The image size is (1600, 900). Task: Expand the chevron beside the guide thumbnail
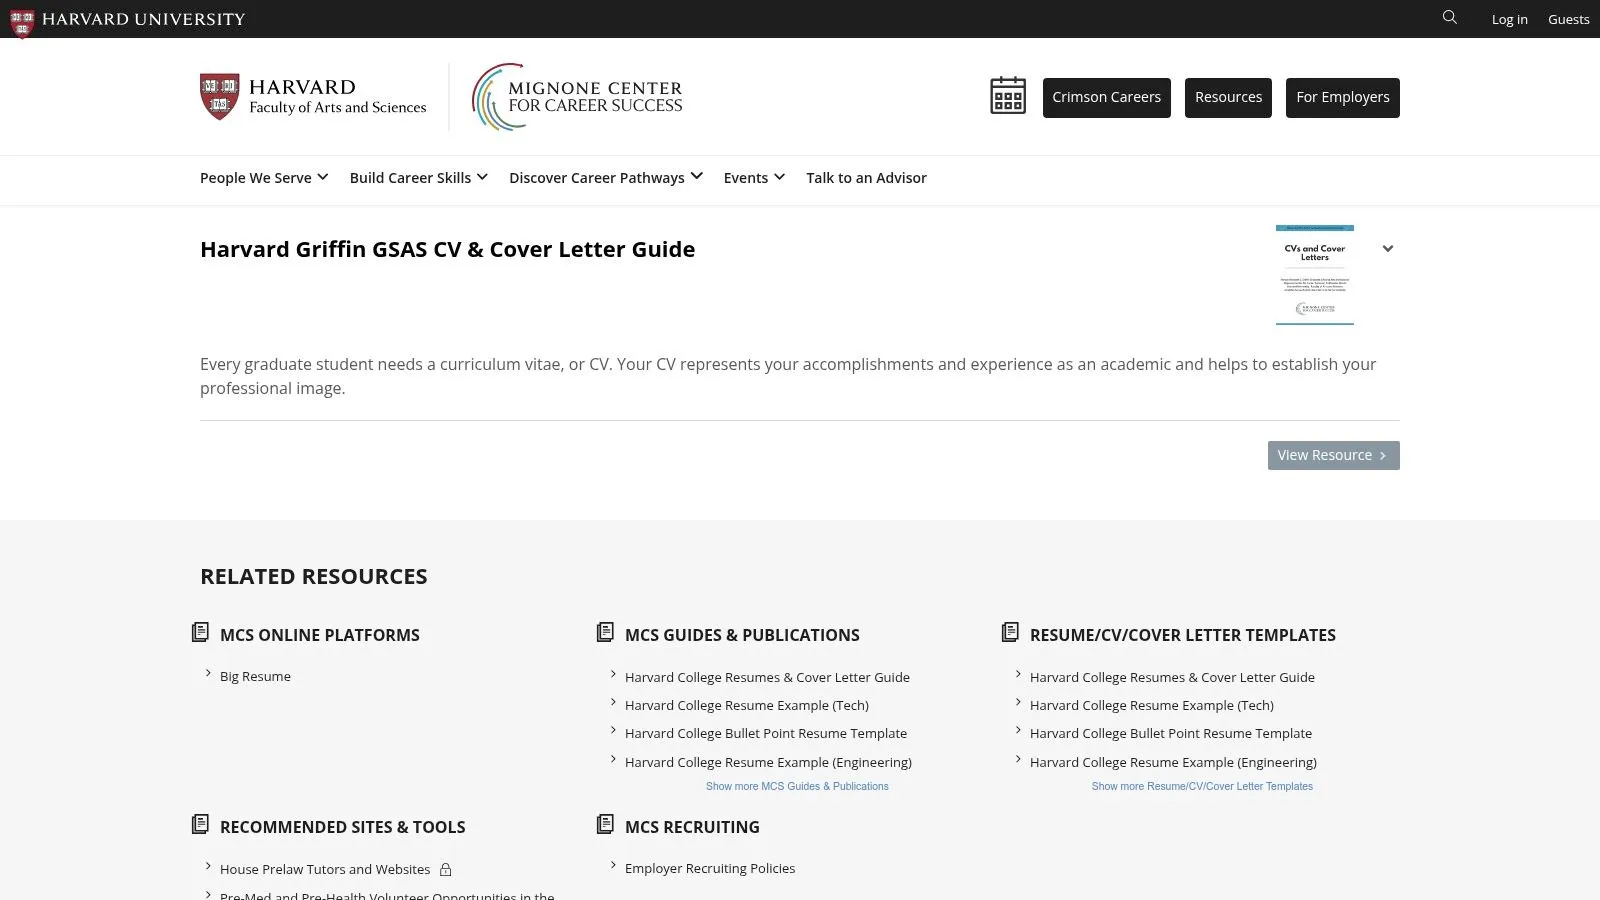pos(1387,248)
